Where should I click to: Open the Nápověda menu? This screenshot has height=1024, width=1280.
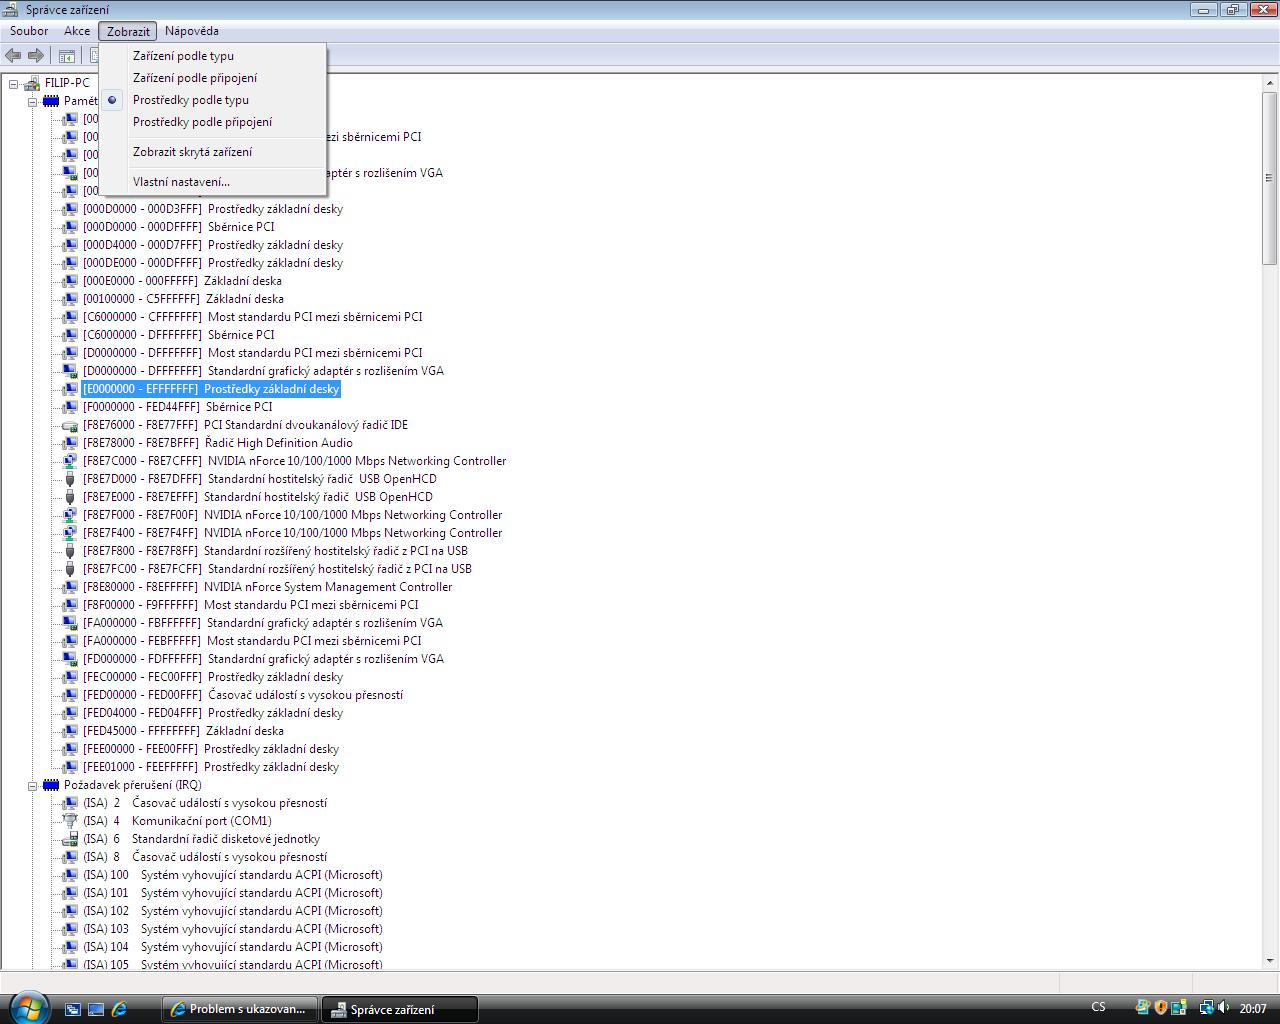pyautogui.click(x=192, y=31)
